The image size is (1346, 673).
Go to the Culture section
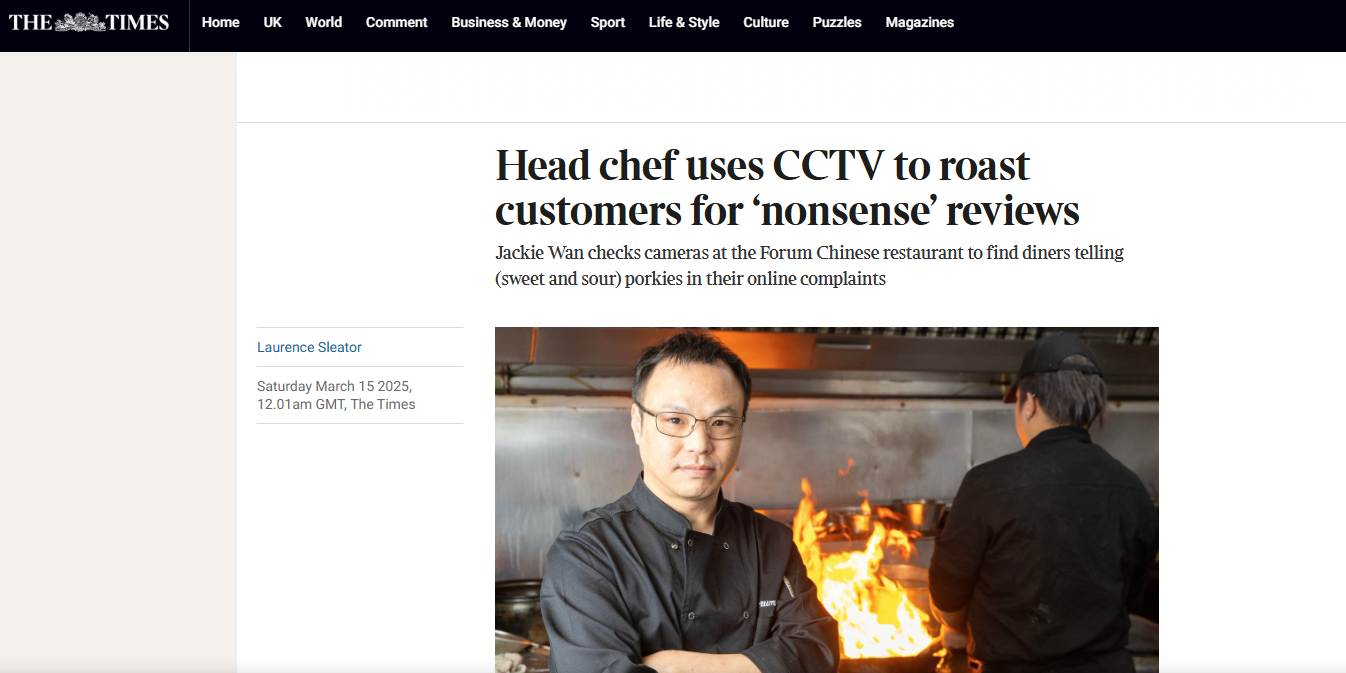coord(766,22)
